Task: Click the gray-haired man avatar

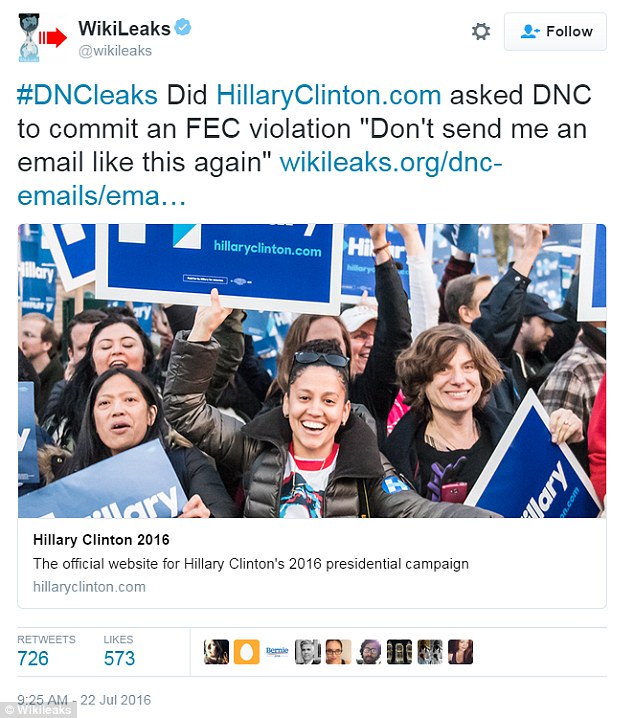Action: [308, 652]
